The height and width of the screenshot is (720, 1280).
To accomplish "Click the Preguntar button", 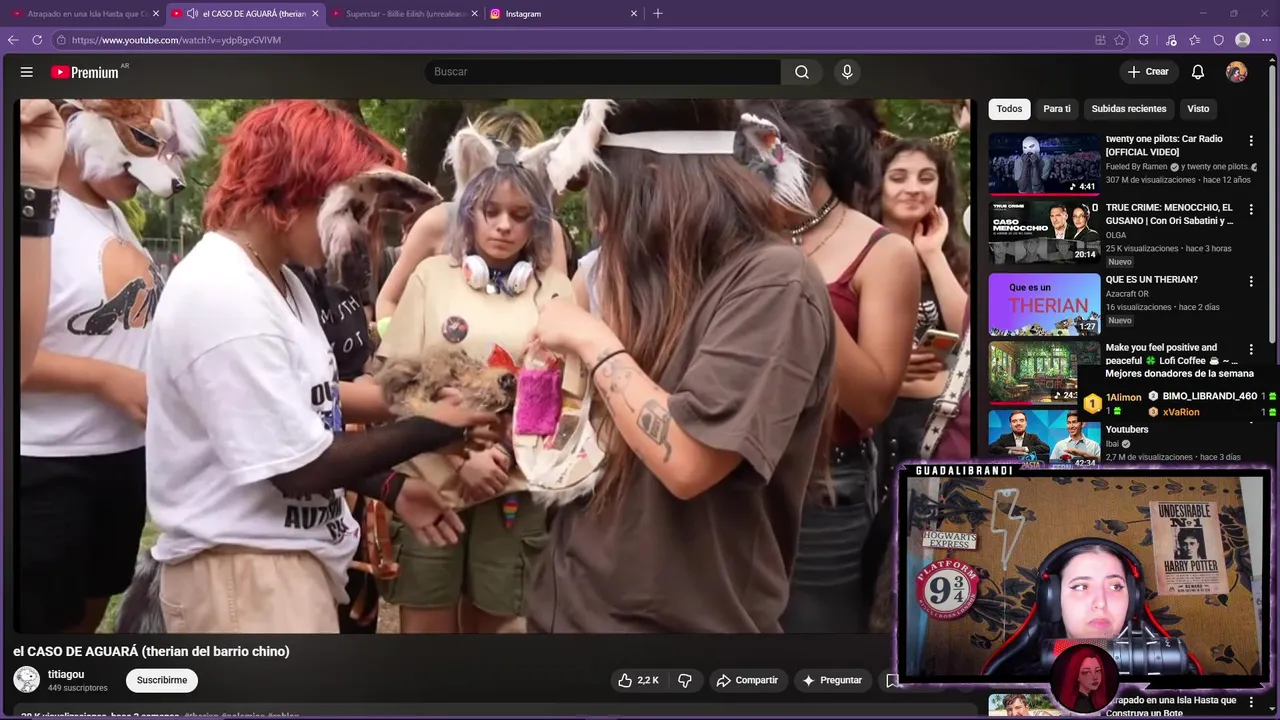I will [832, 680].
